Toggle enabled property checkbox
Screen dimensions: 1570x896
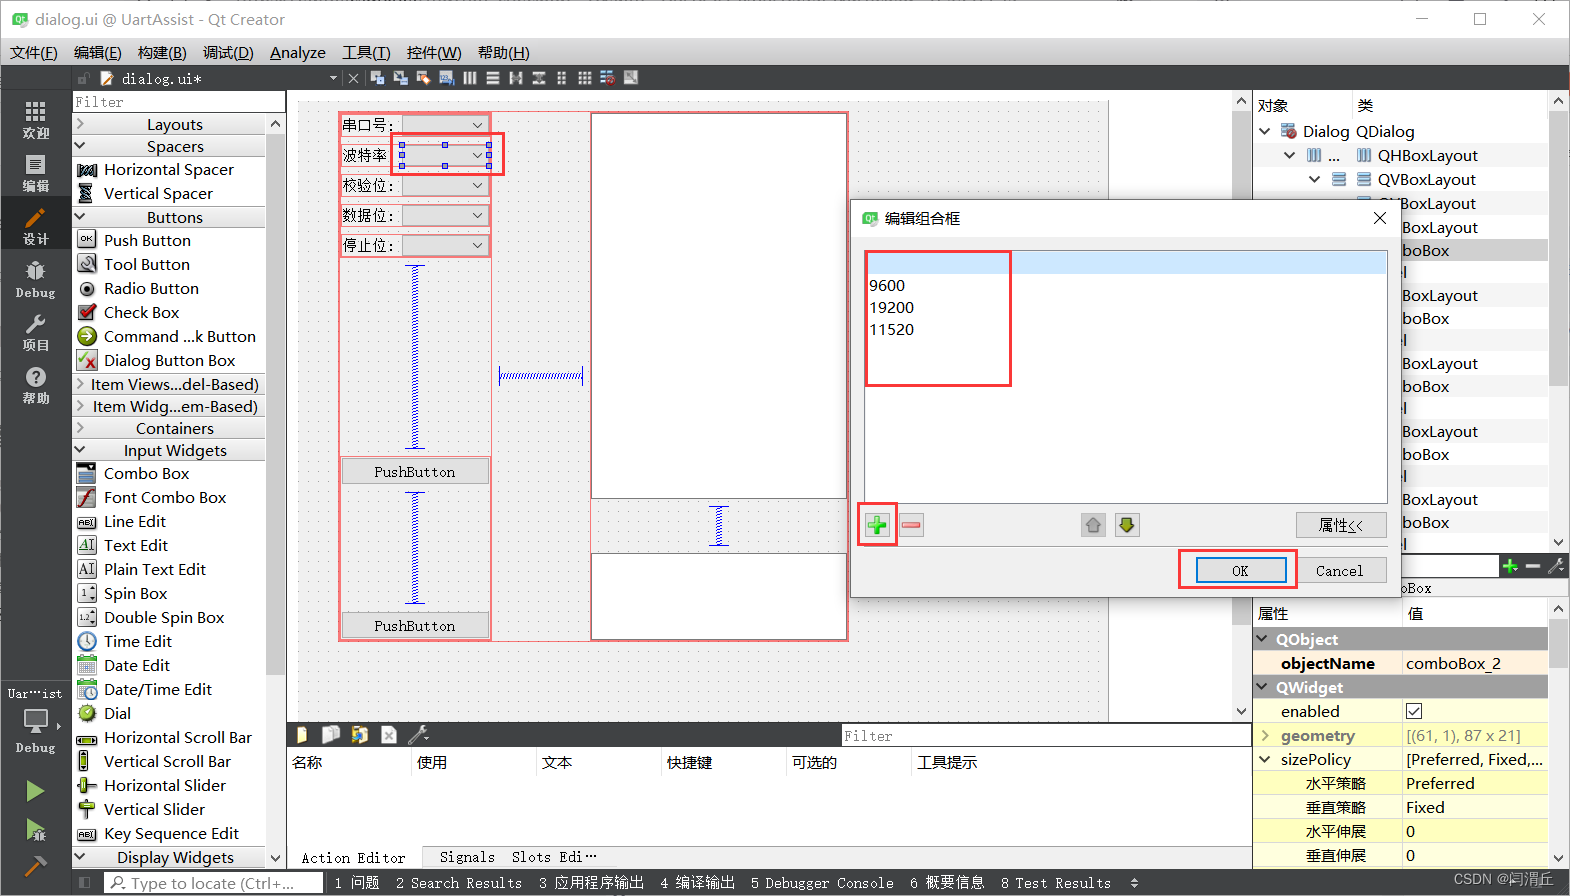1414,711
